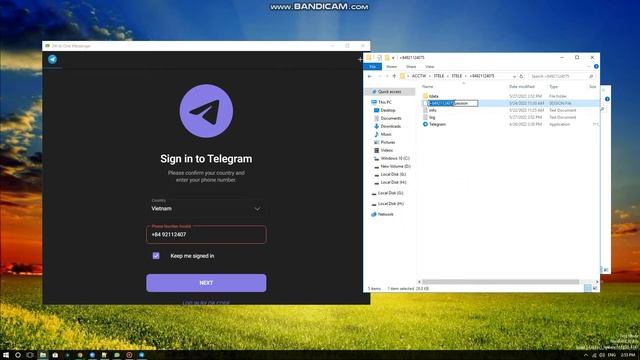Viewport: 640px width, 360px height.
Task: Switch to details view via status bar icon
Action: [x=587, y=288]
